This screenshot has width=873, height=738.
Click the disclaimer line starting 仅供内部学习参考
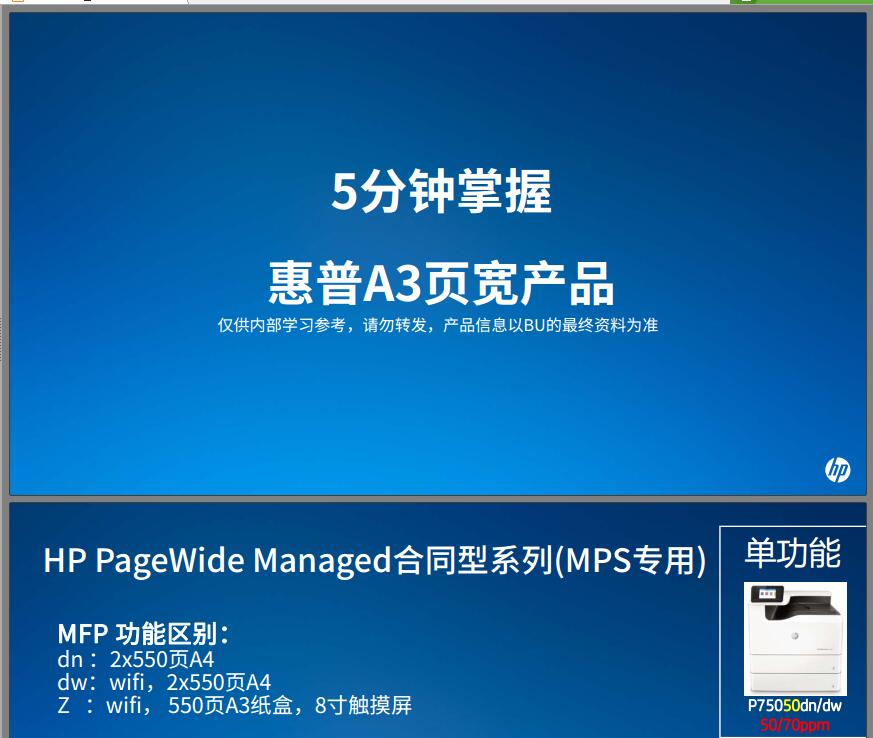[438, 325]
